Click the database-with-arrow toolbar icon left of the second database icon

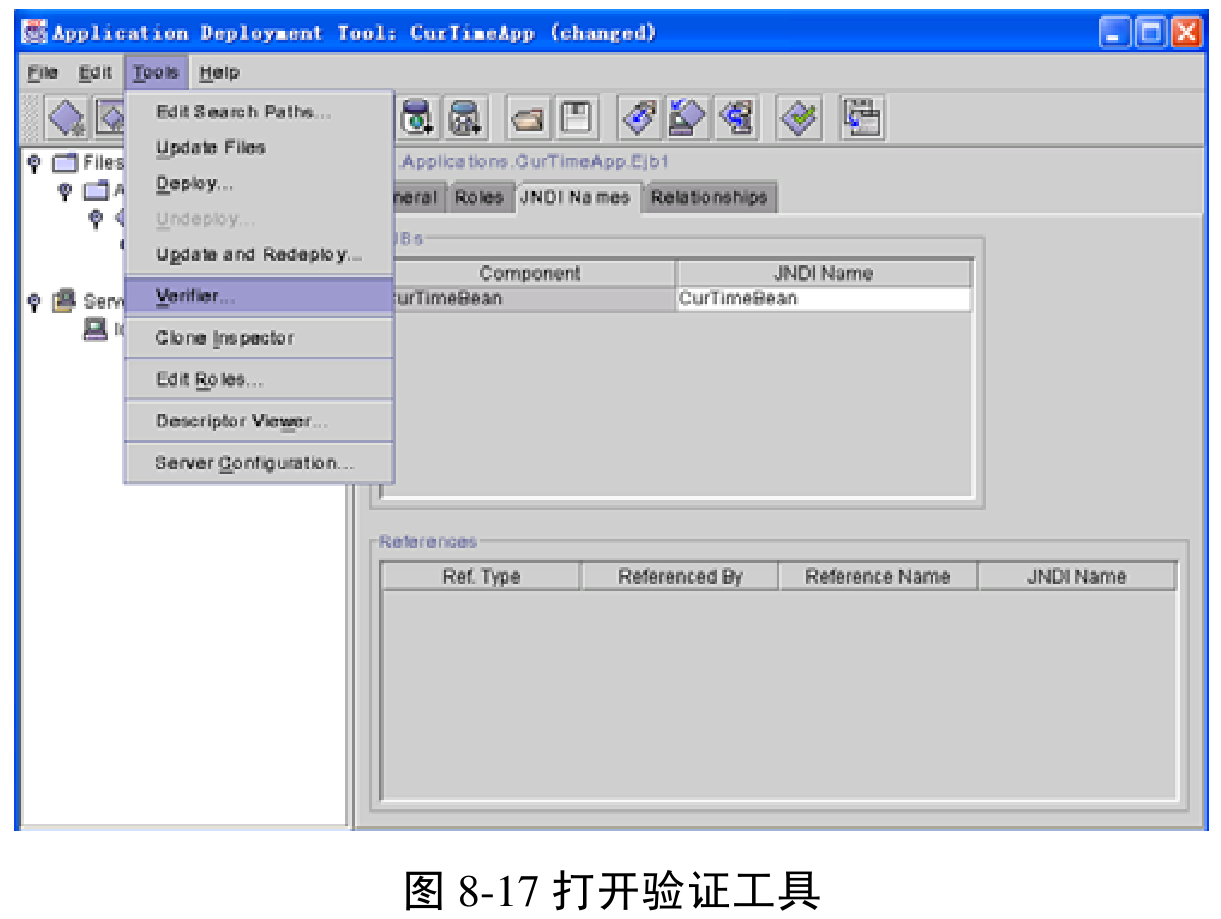(416, 119)
